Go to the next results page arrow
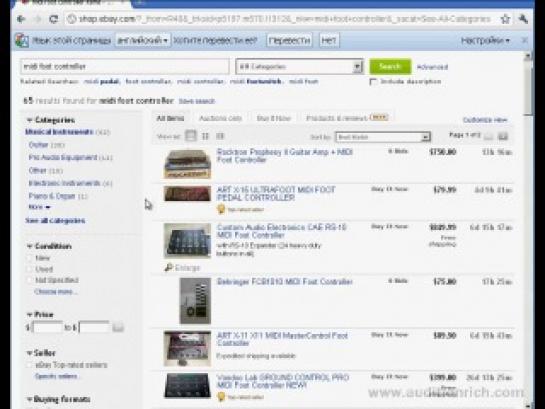 click(503, 136)
